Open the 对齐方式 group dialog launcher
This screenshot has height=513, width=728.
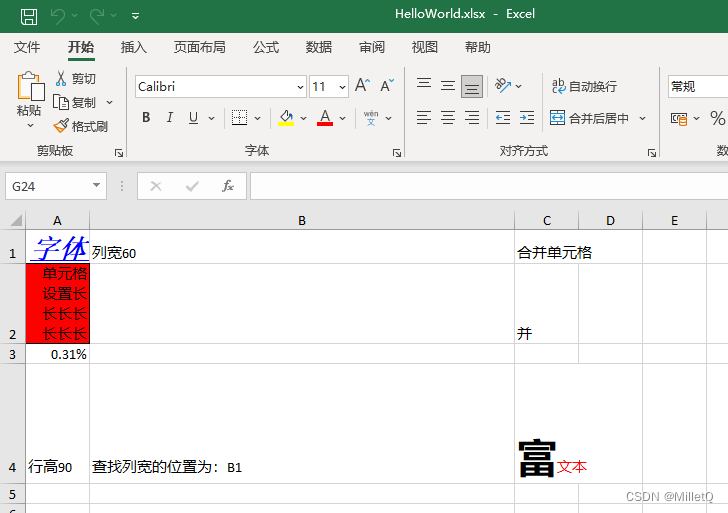coord(652,153)
